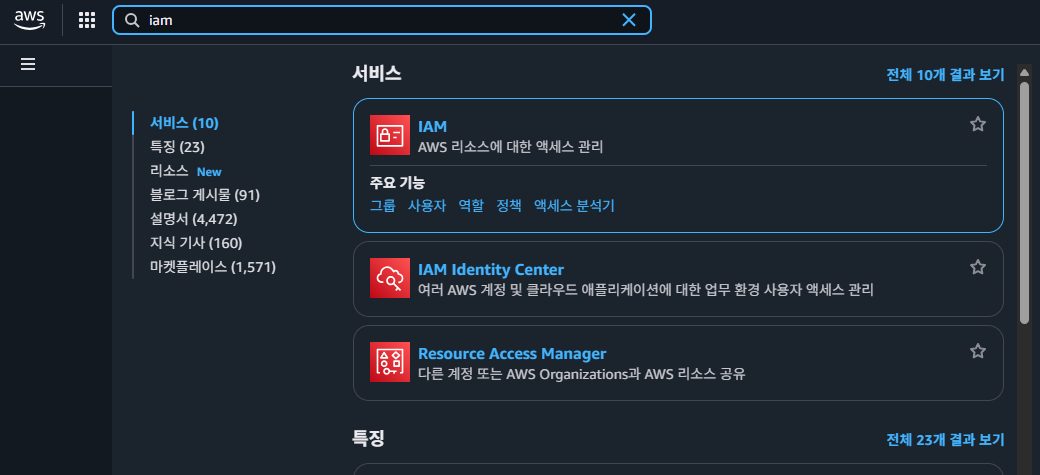View all results via 전체 10개 결과 보기
The image size is (1040, 475).
945,75
